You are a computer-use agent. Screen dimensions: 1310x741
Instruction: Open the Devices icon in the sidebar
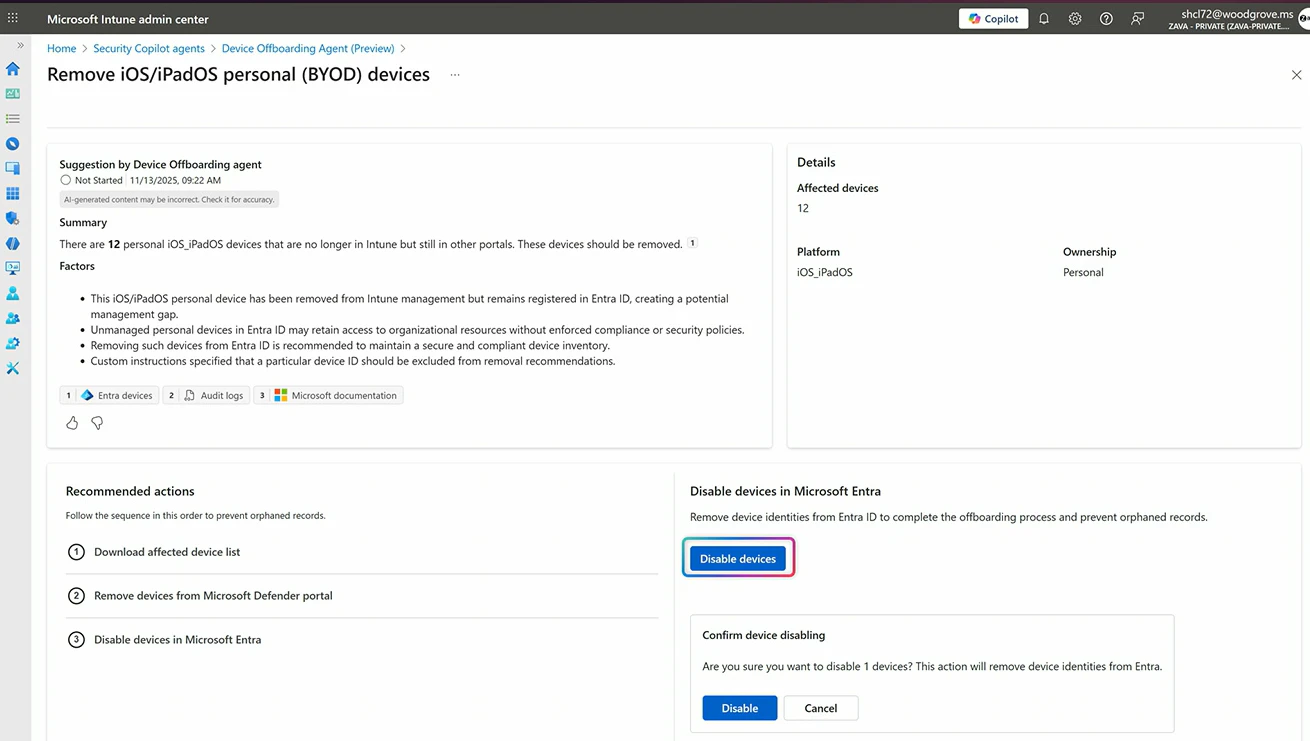pos(13,169)
